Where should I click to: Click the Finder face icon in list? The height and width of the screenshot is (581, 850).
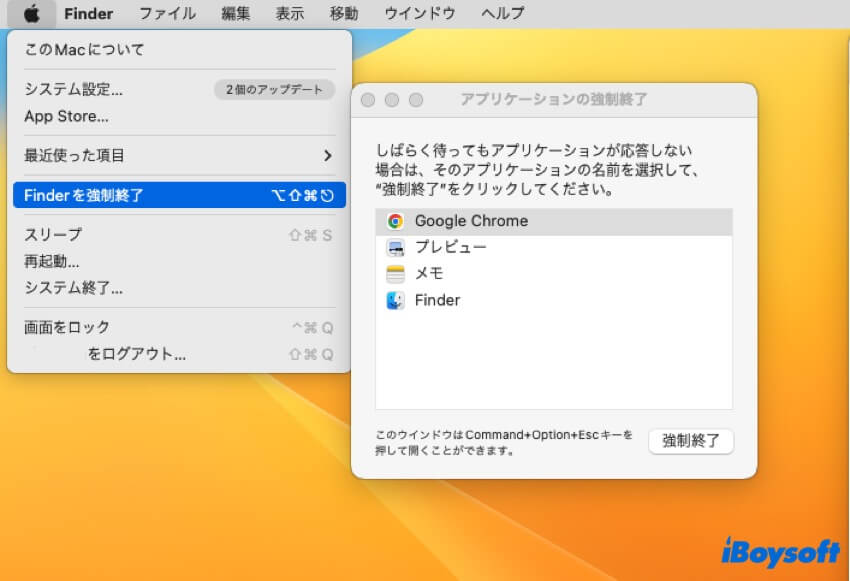pyautogui.click(x=395, y=300)
